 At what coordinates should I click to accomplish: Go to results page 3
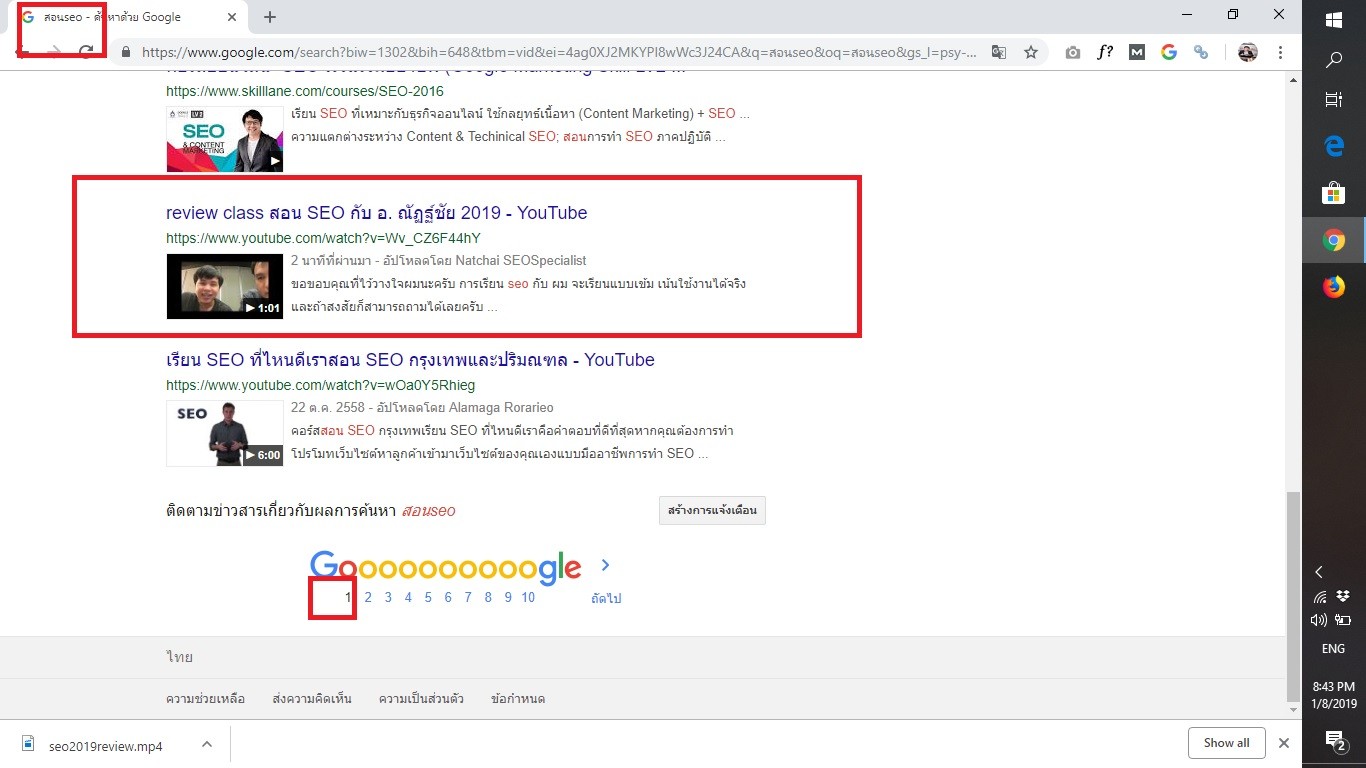[x=388, y=598]
